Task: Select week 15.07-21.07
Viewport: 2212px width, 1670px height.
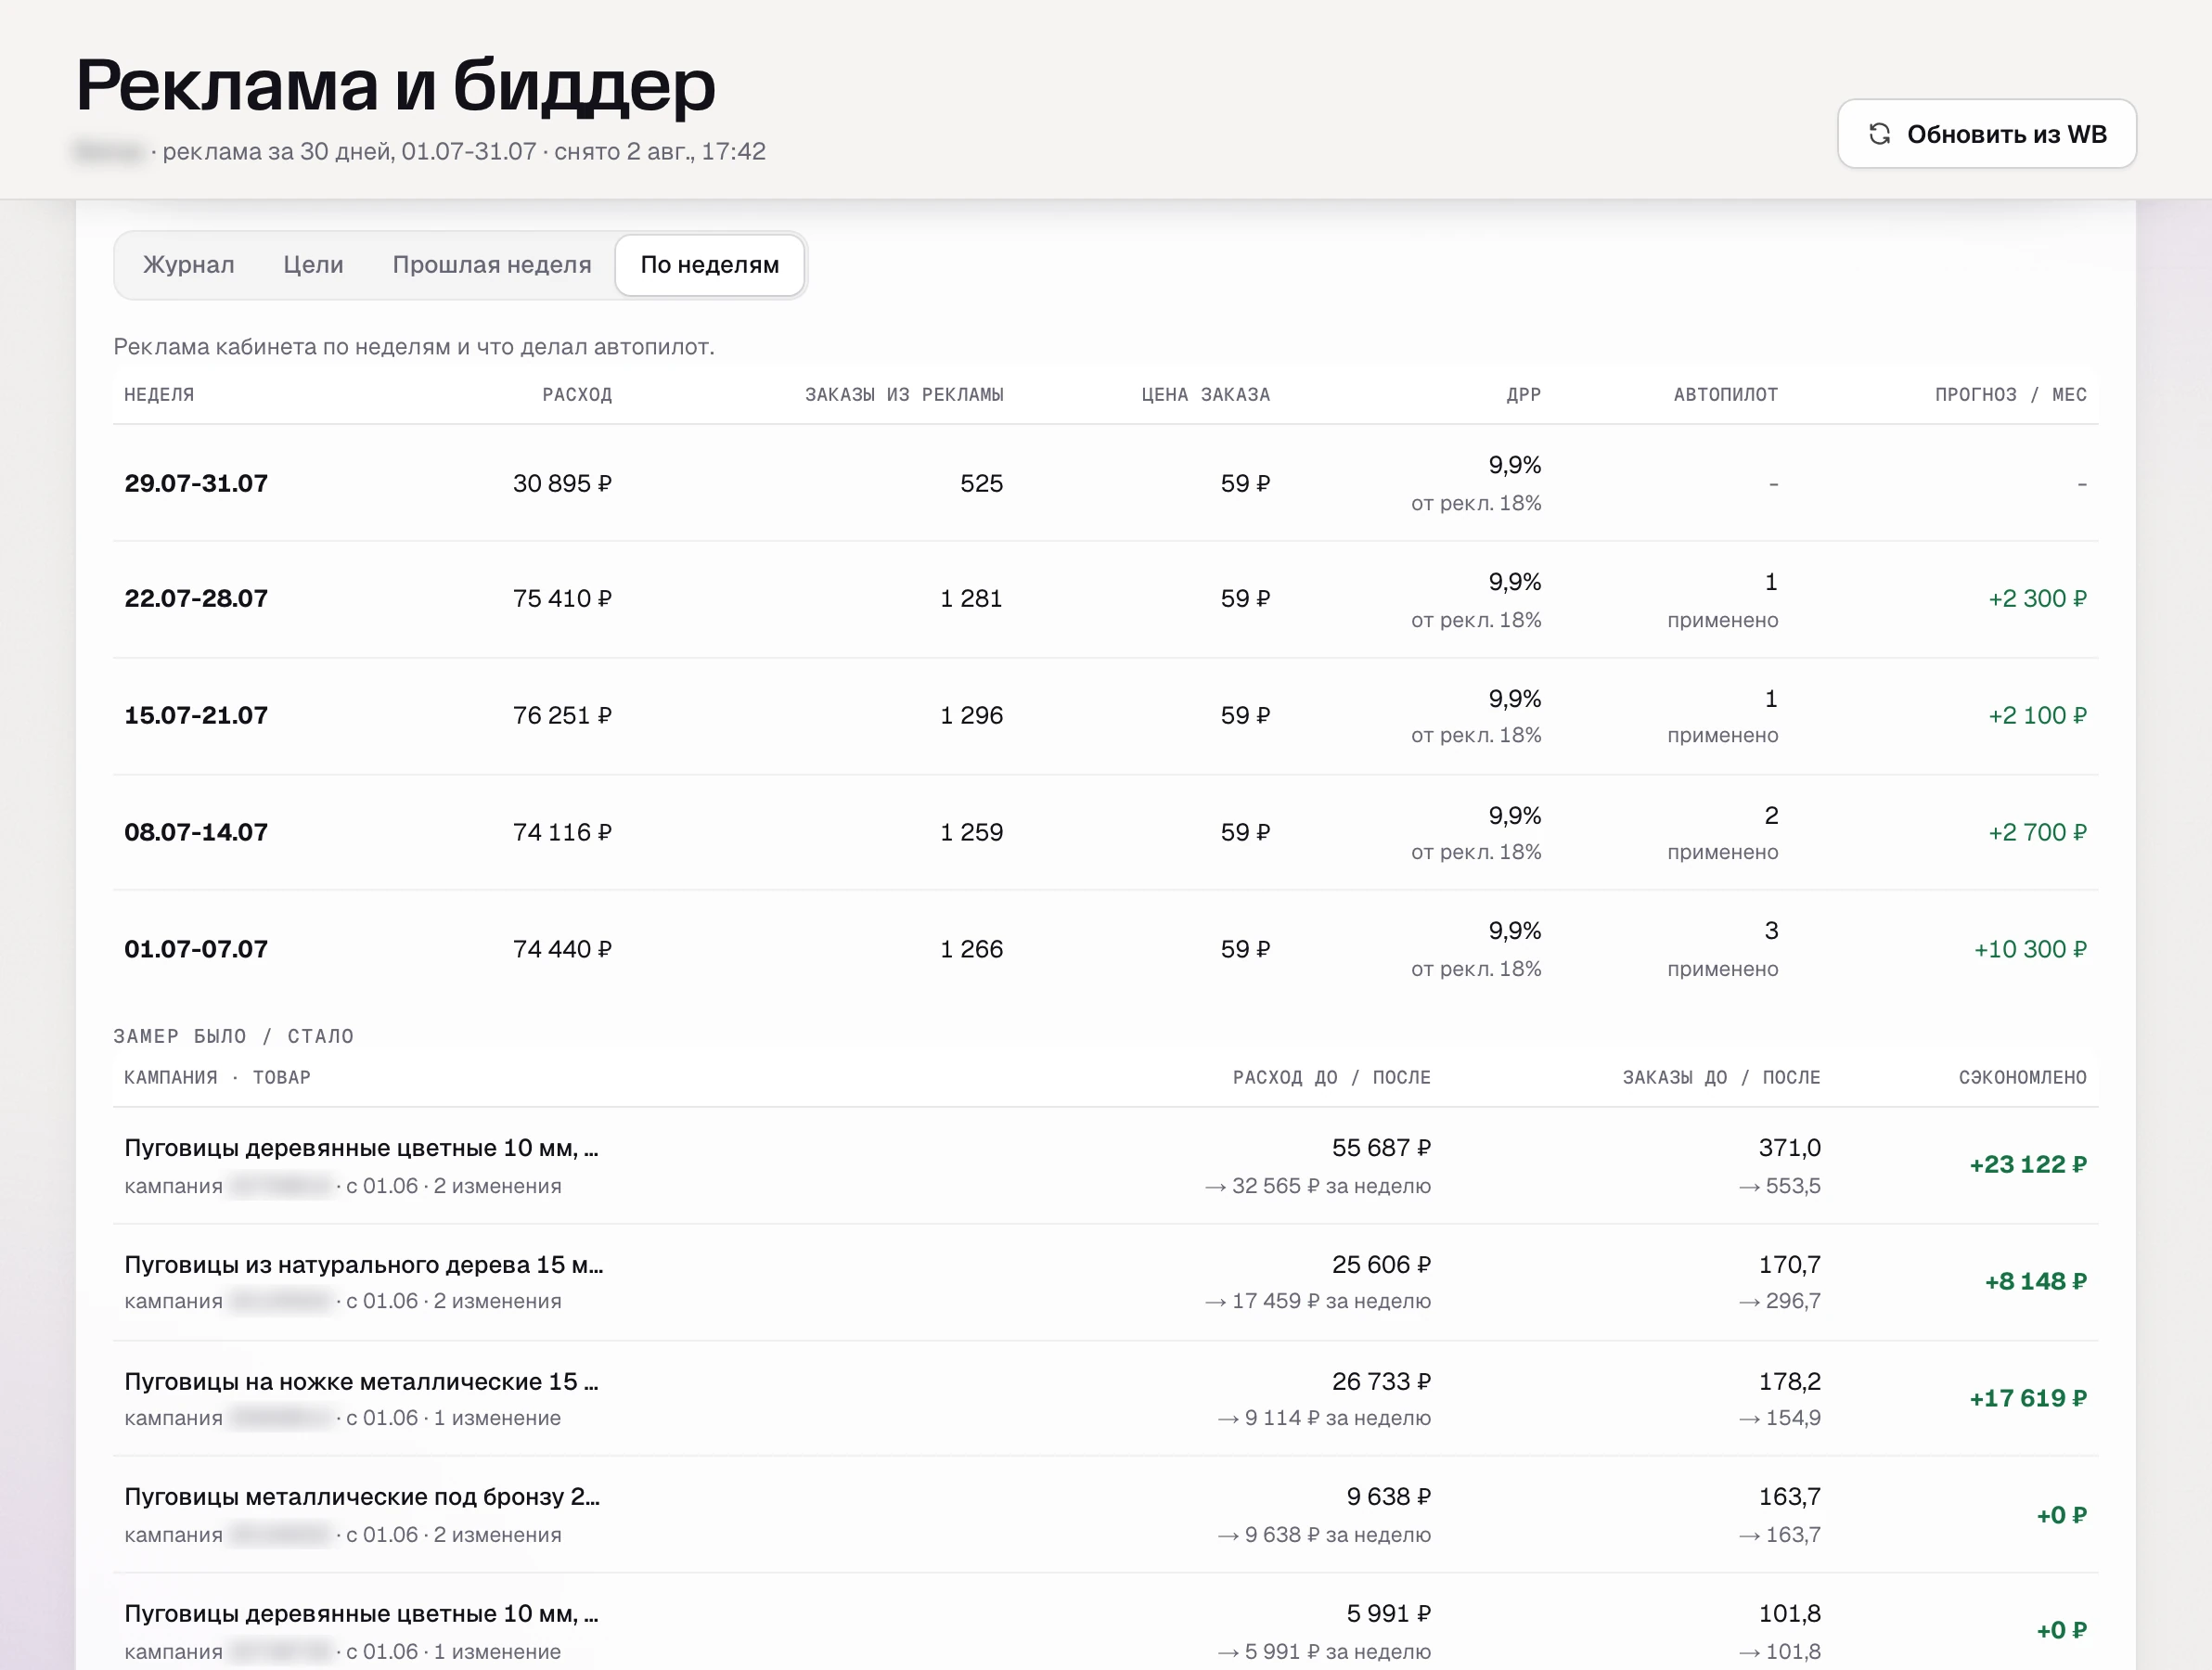Action: coord(196,716)
